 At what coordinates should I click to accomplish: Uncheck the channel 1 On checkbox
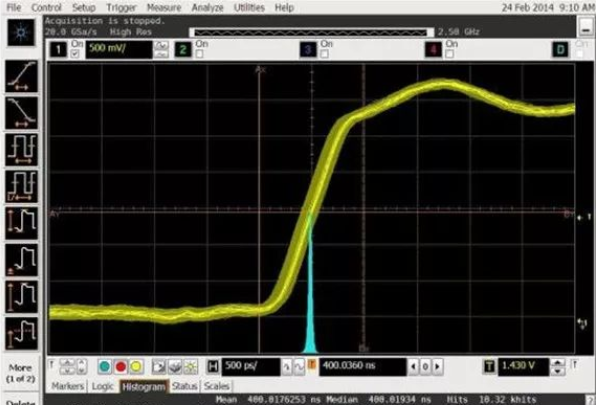point(75,54)
